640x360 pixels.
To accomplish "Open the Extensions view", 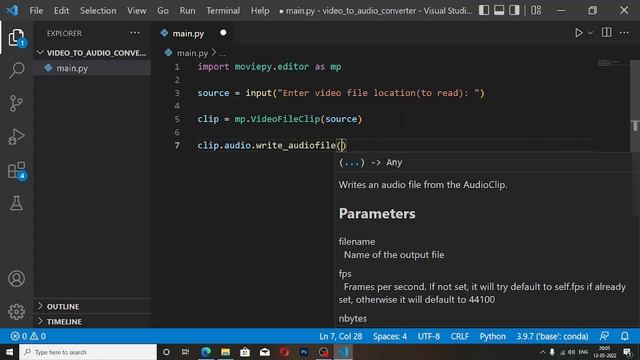I will [16, 170].
